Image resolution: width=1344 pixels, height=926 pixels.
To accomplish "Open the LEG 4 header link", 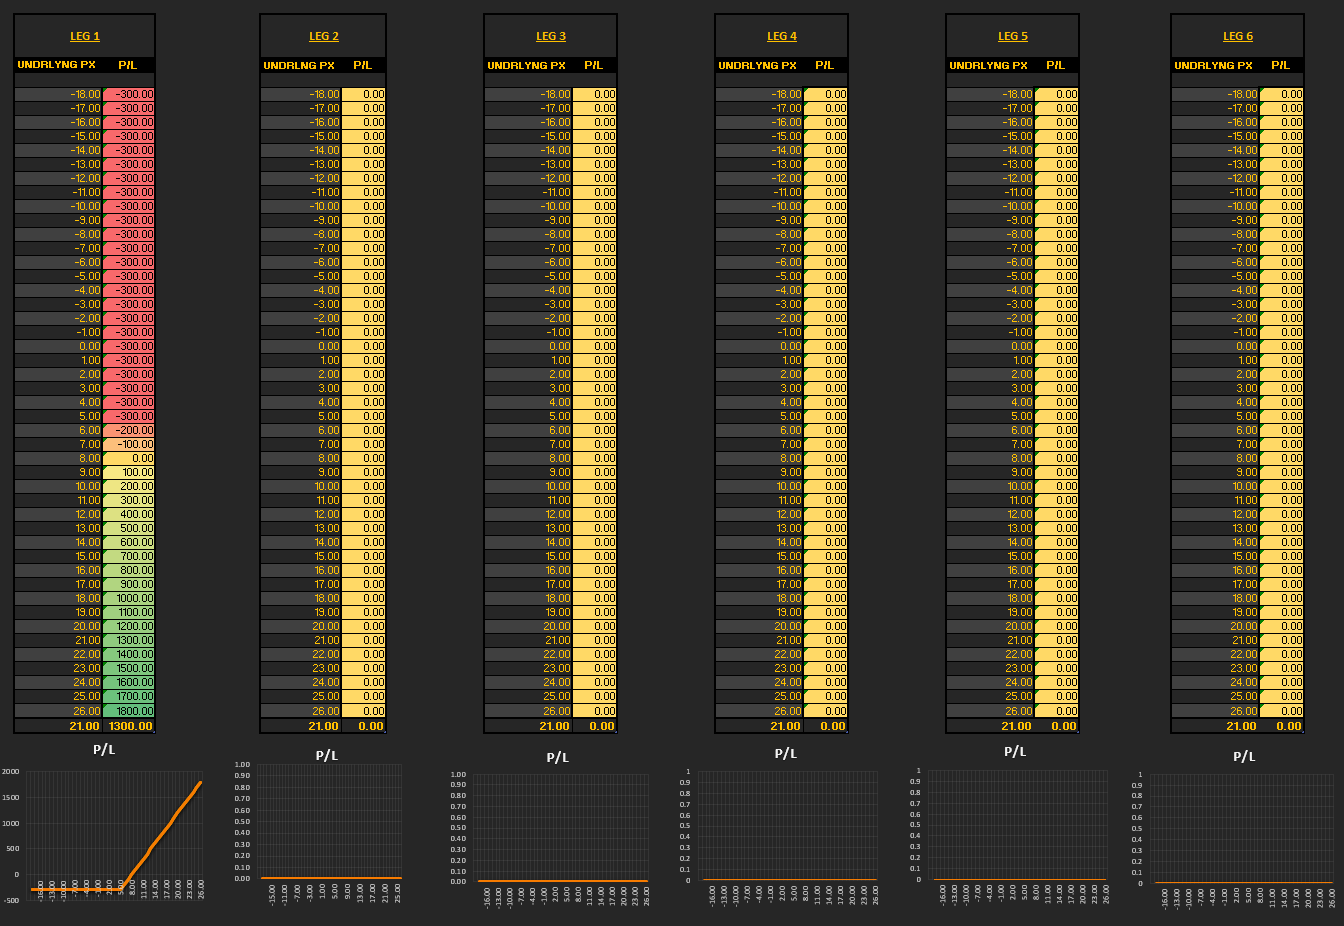I will point(782,36).
